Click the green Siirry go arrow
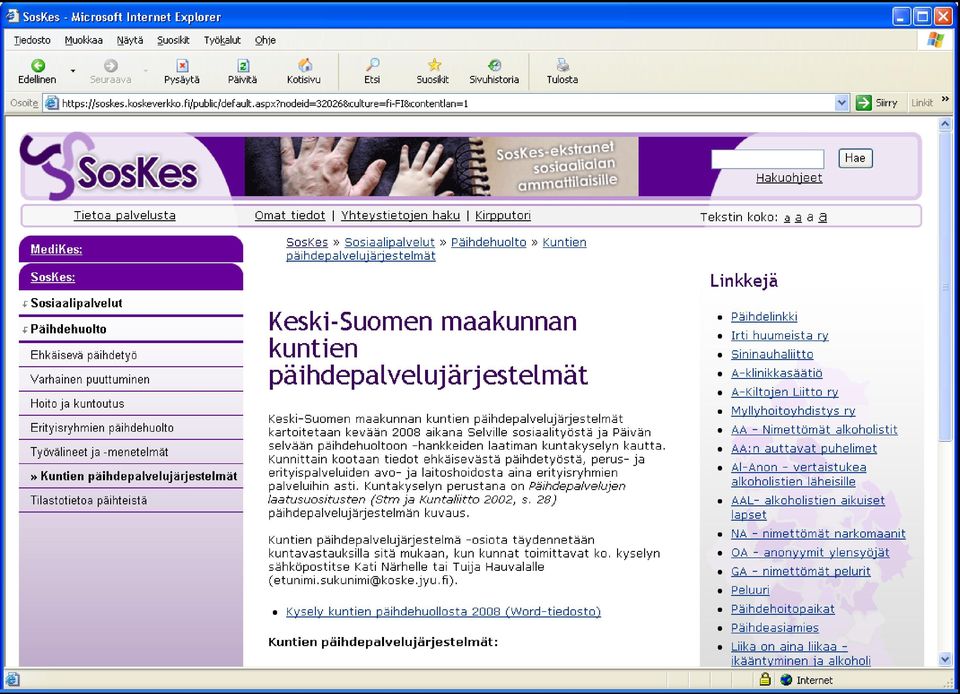The height and width of the screenshot is (694, 960). point(863,103)
